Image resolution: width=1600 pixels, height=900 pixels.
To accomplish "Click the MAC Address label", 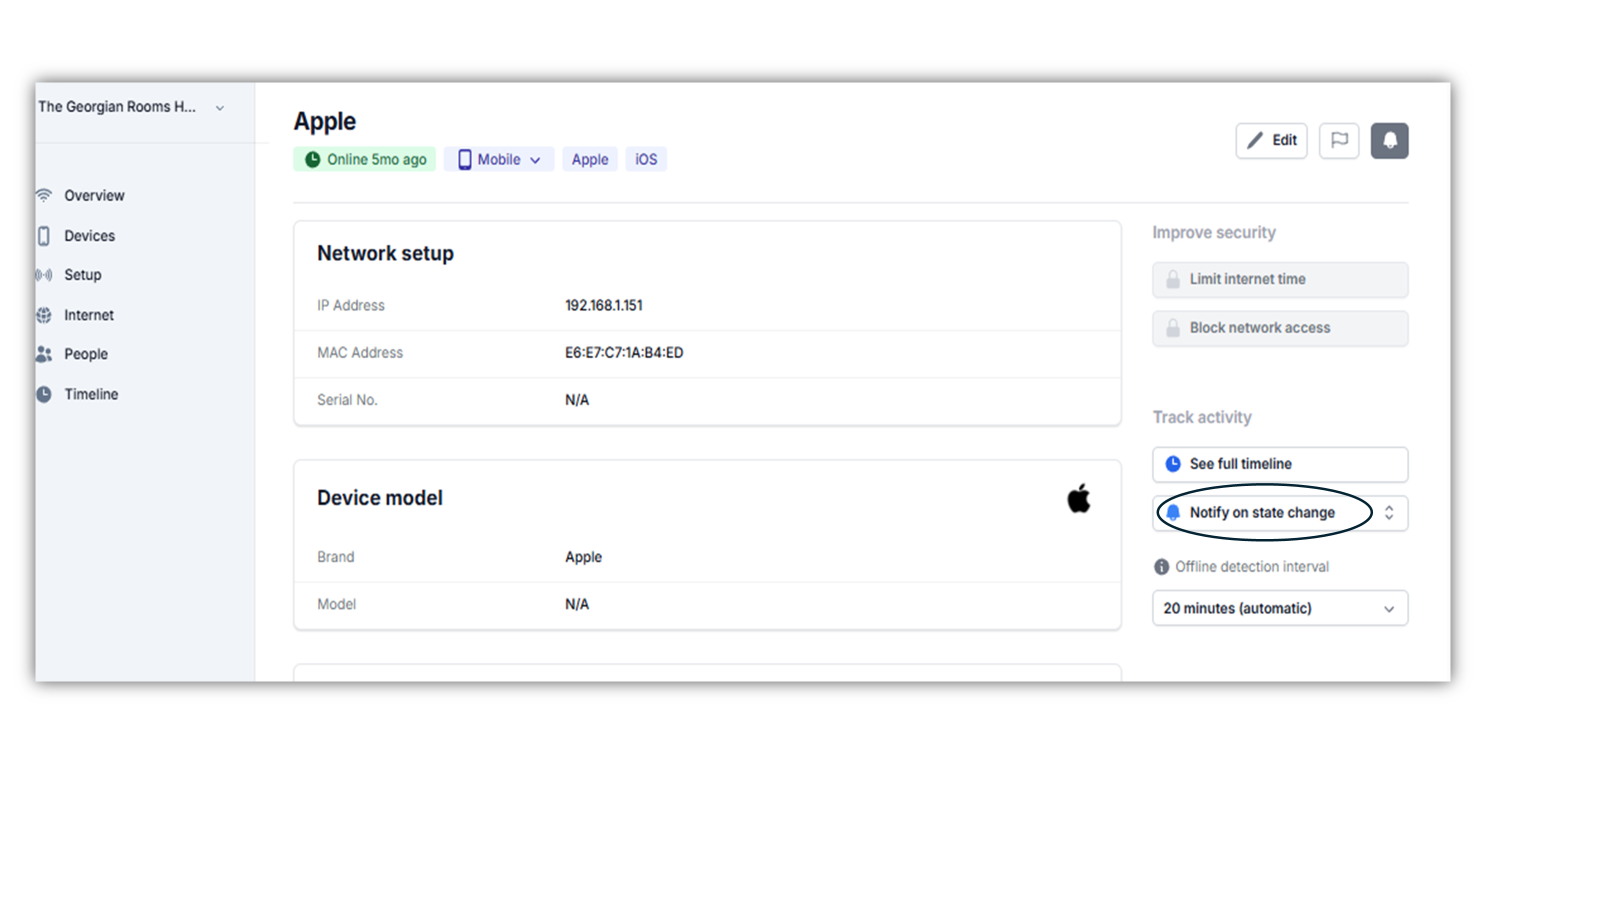I will pos(360,353).
